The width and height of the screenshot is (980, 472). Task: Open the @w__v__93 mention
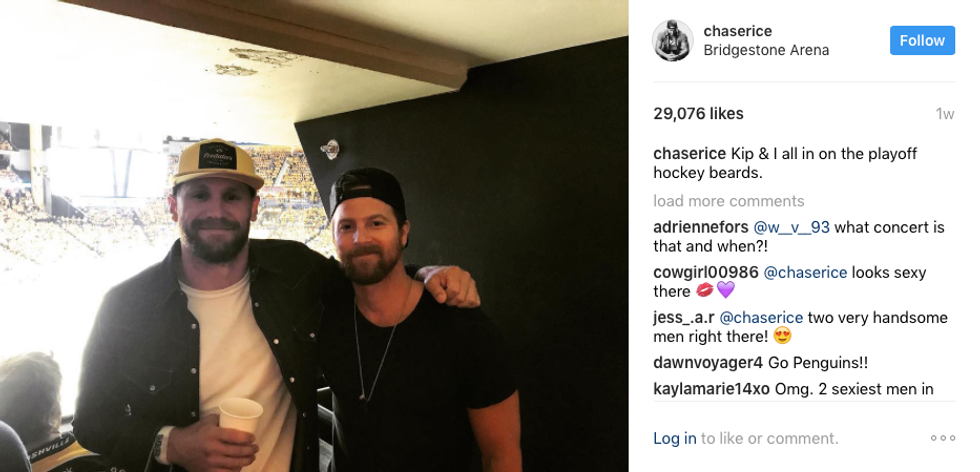(791, 228)
